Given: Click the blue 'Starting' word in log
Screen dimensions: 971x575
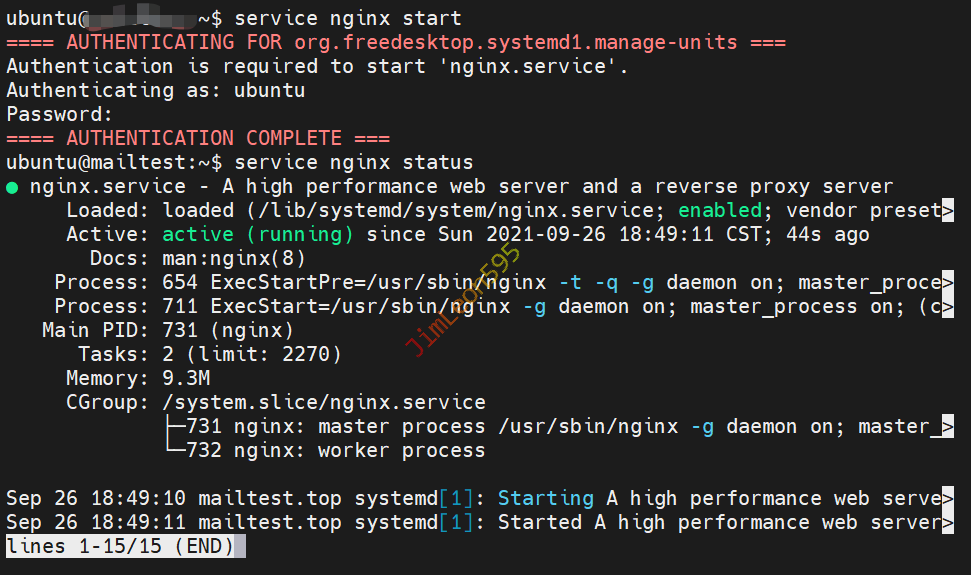Looking at the screenshot, I should (x=545, y=498).
